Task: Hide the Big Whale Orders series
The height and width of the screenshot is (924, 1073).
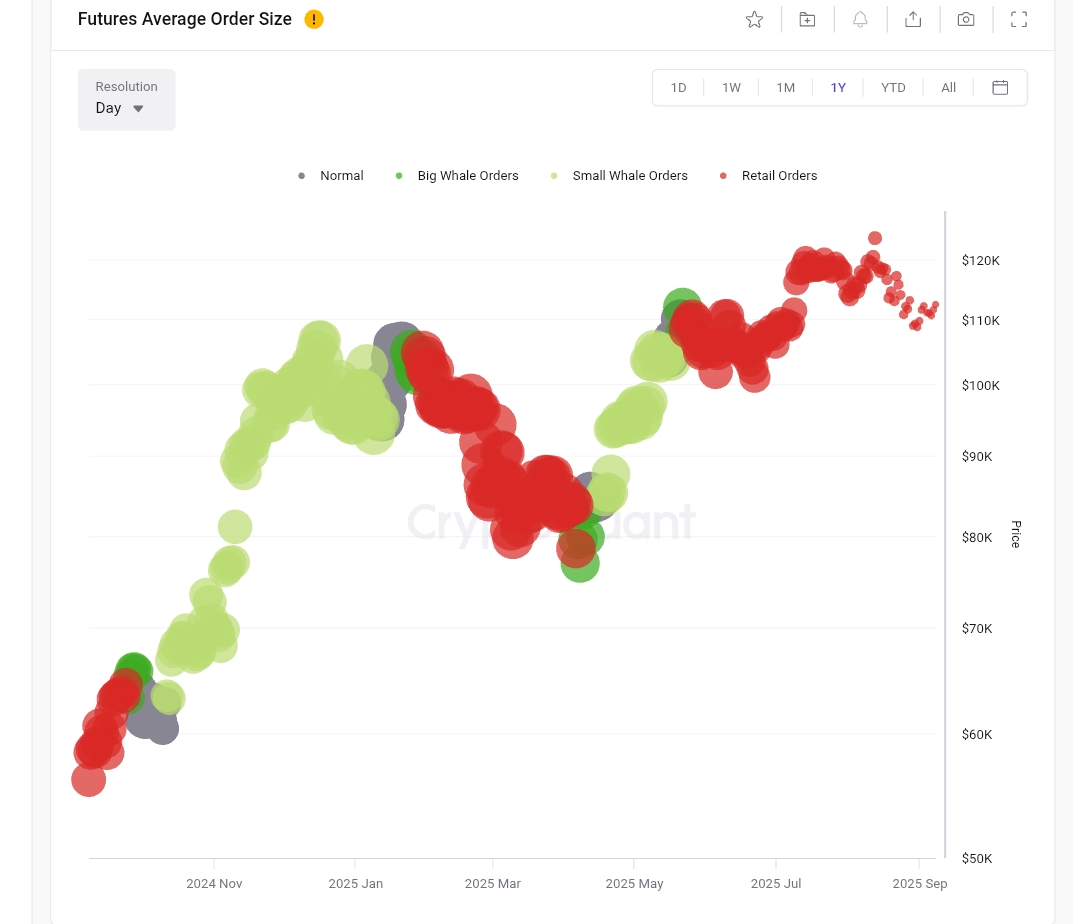Action: [x=457, y=175]
